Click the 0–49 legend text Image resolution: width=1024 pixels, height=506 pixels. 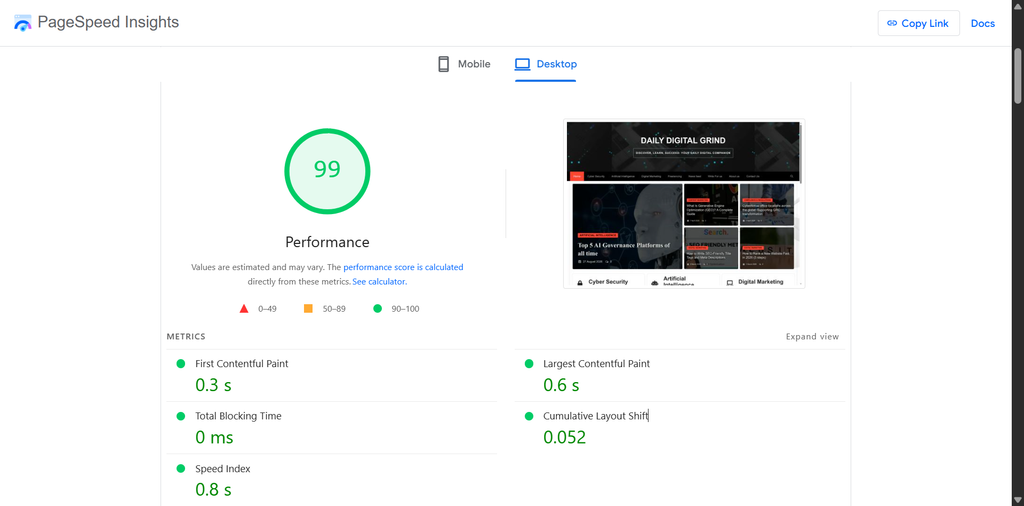(x=267, y=309)
